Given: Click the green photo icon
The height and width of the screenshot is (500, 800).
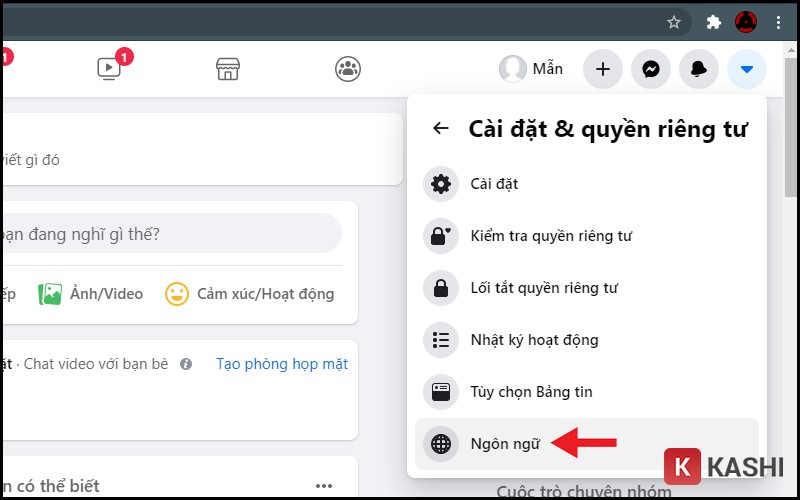Looking at the screenshot, I should tap(50, 294).
